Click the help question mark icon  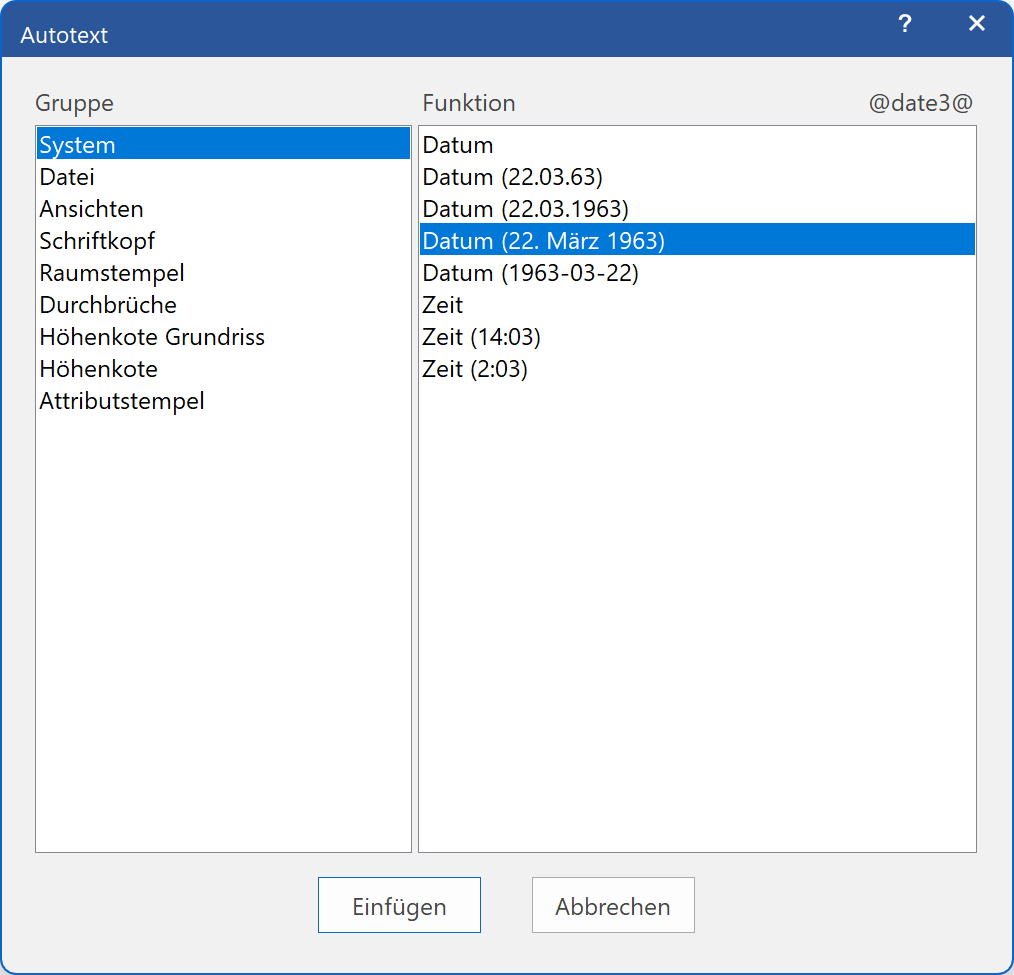pos(904,25)
